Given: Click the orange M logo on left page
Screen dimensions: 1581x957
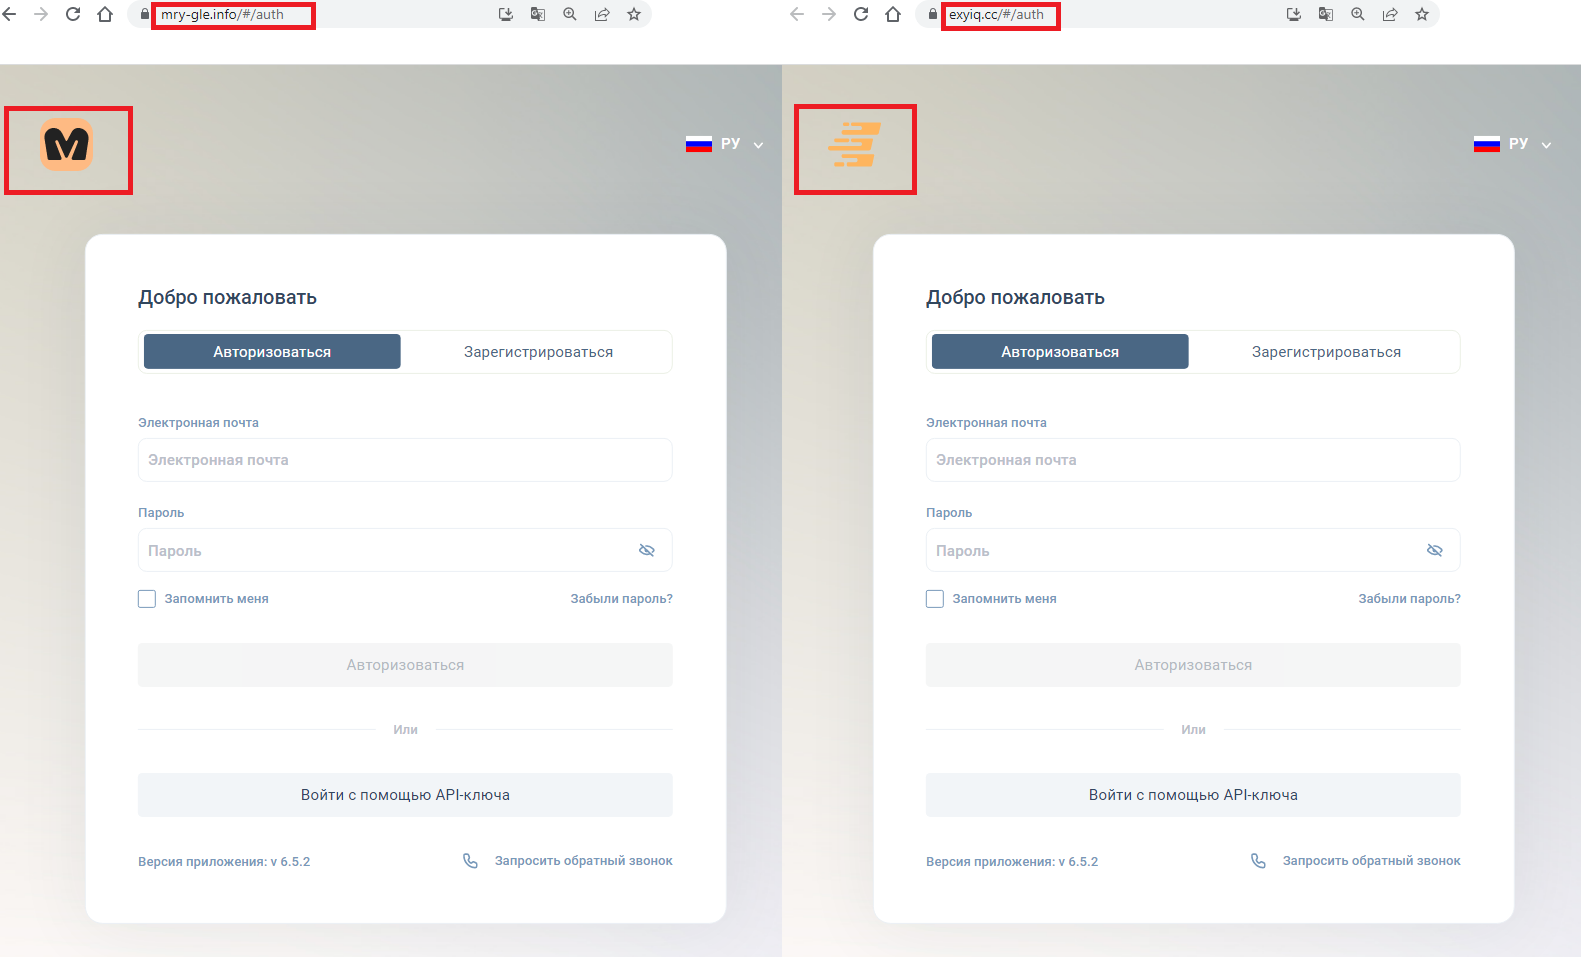Looking at the screenshot, I should click(x=67, y=145).
